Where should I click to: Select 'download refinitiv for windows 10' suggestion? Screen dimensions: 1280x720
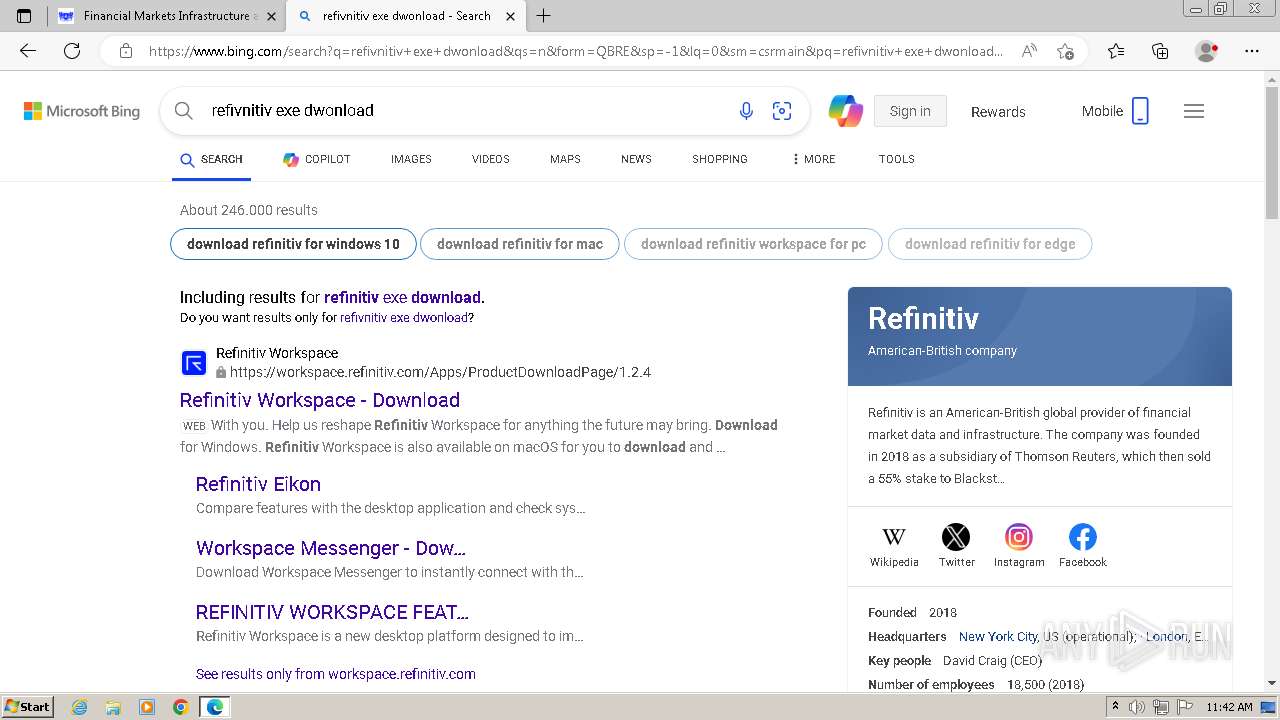(293, 244)
